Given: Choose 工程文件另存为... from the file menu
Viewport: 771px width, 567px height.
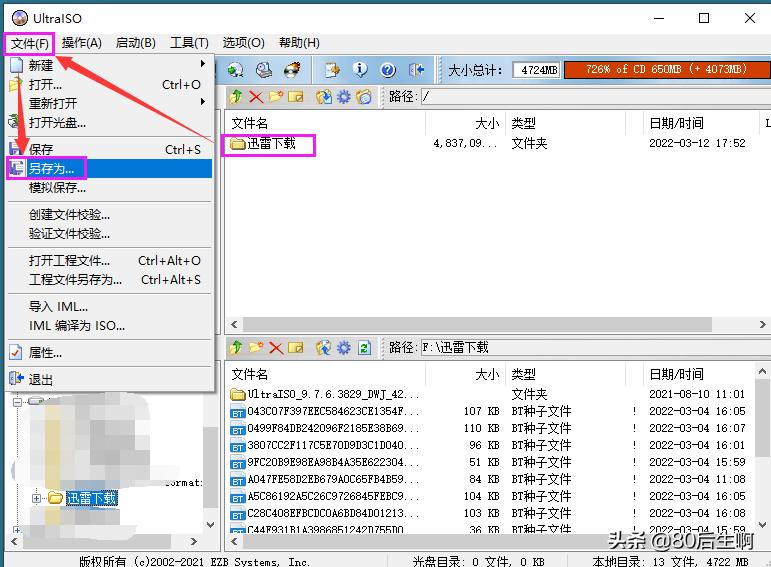Looking at the screenshot, I should (110, 279).
